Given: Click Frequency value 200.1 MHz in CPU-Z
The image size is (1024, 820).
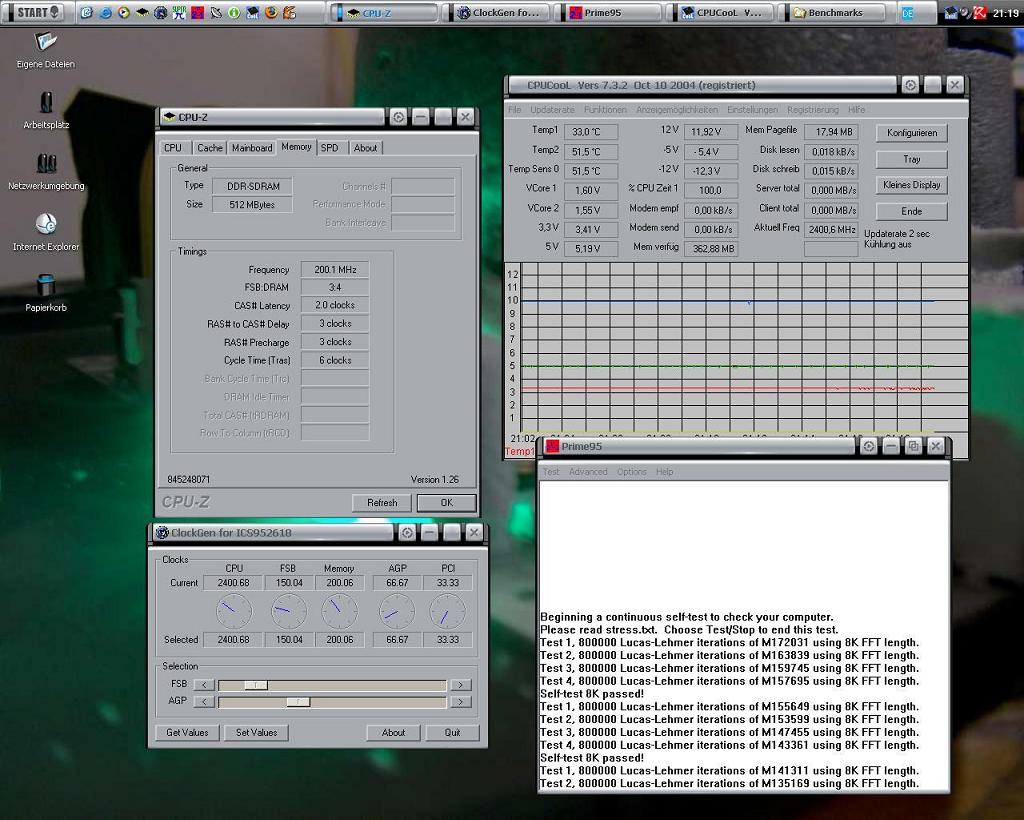Looking at the screenshot, I should (x=335, y=270).
